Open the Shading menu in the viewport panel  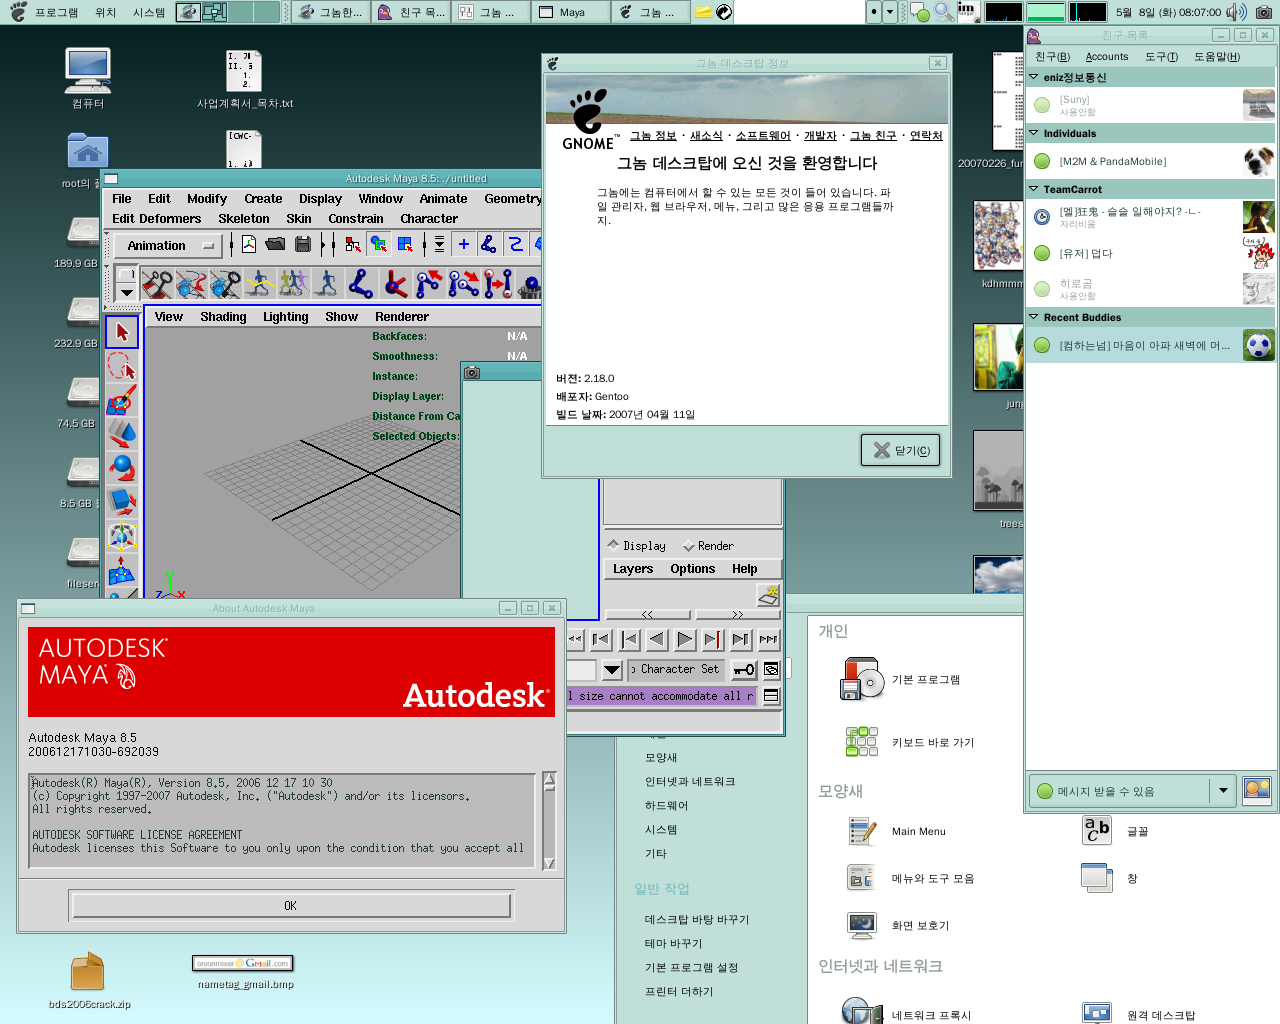(x=223, y=316)
